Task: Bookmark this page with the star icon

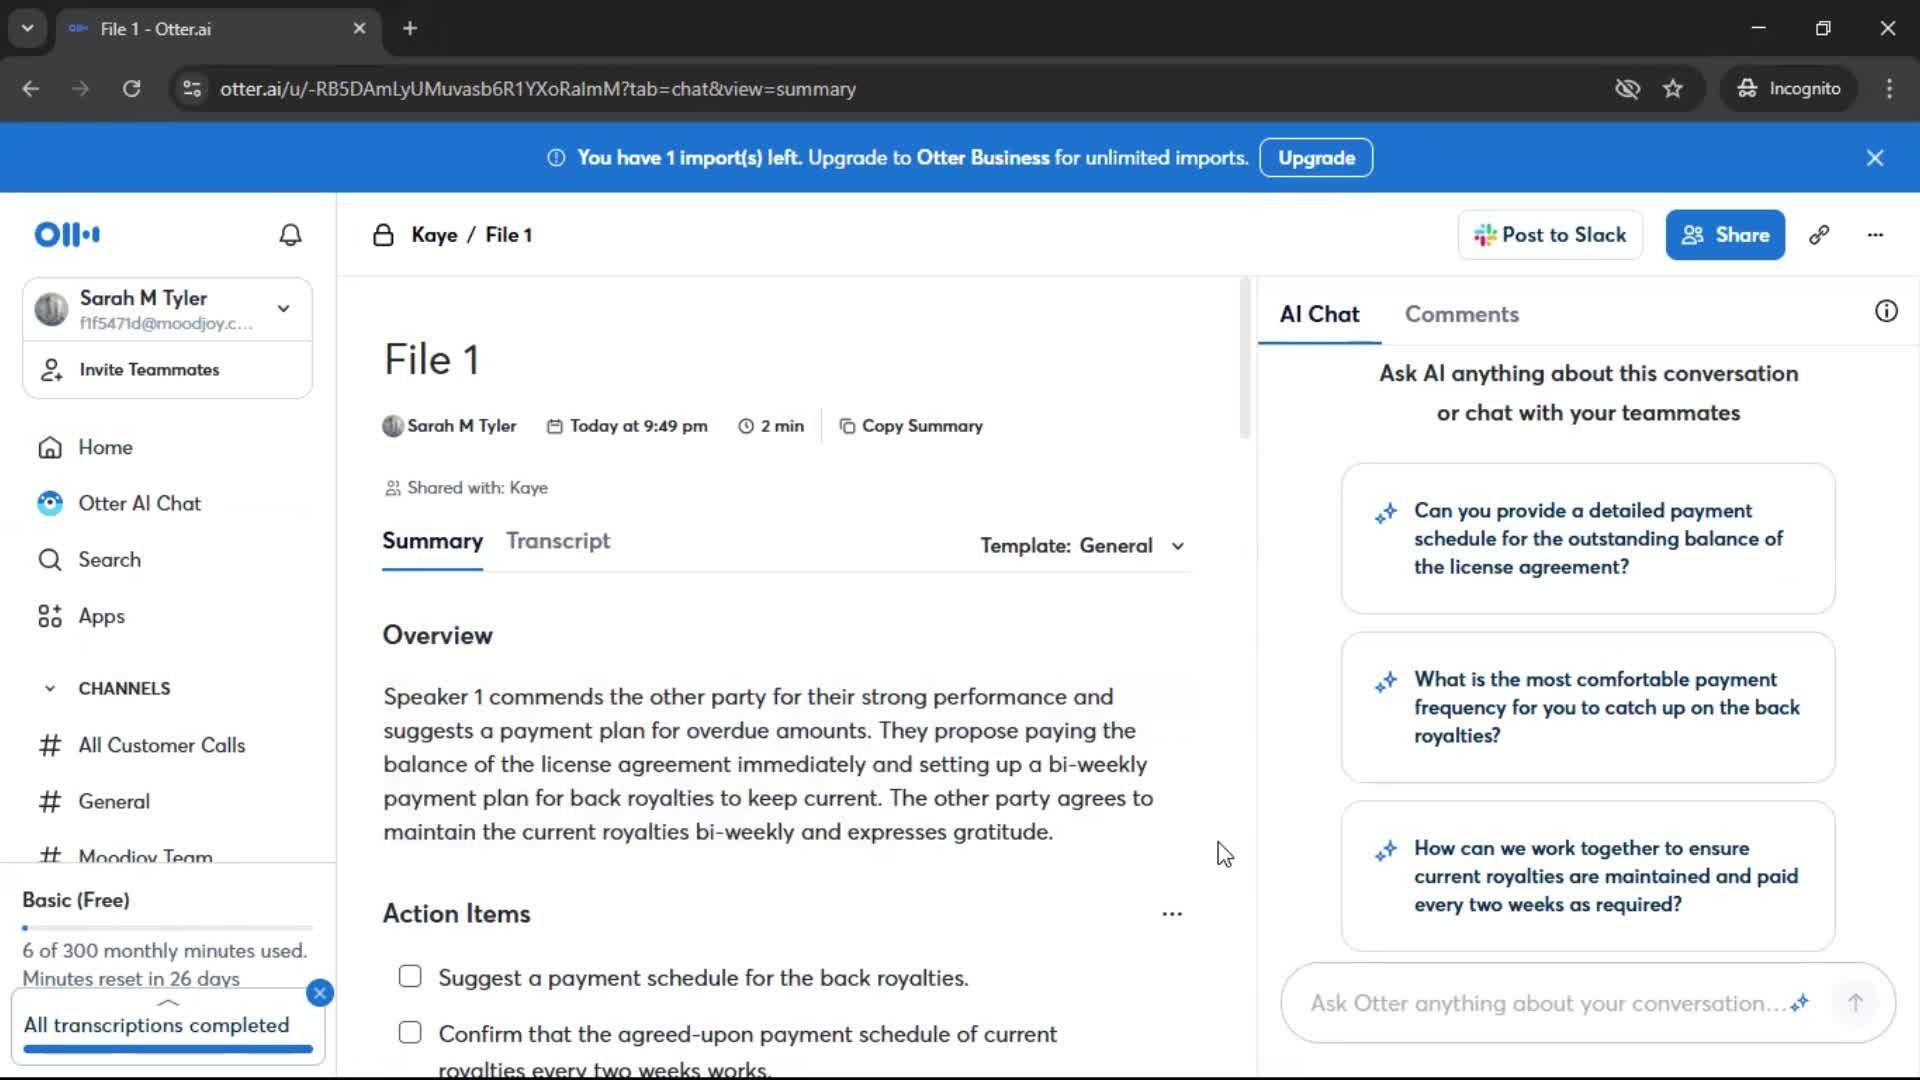Action: (1673, 89)
